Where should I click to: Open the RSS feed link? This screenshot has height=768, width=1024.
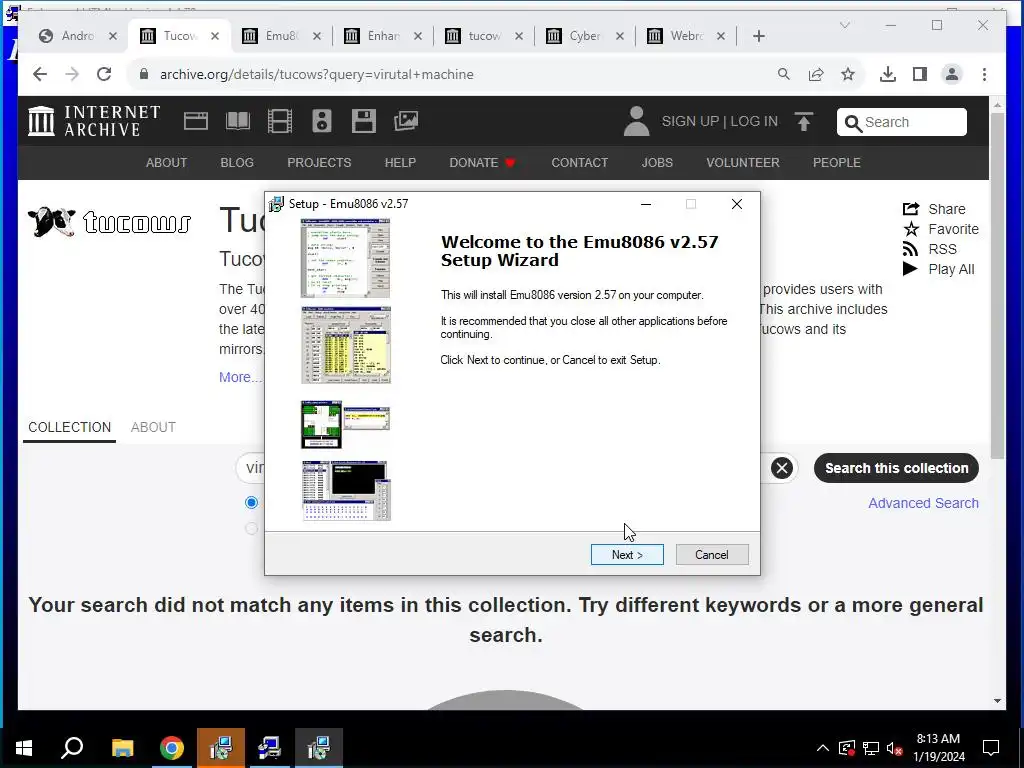(x=929, y=249)
